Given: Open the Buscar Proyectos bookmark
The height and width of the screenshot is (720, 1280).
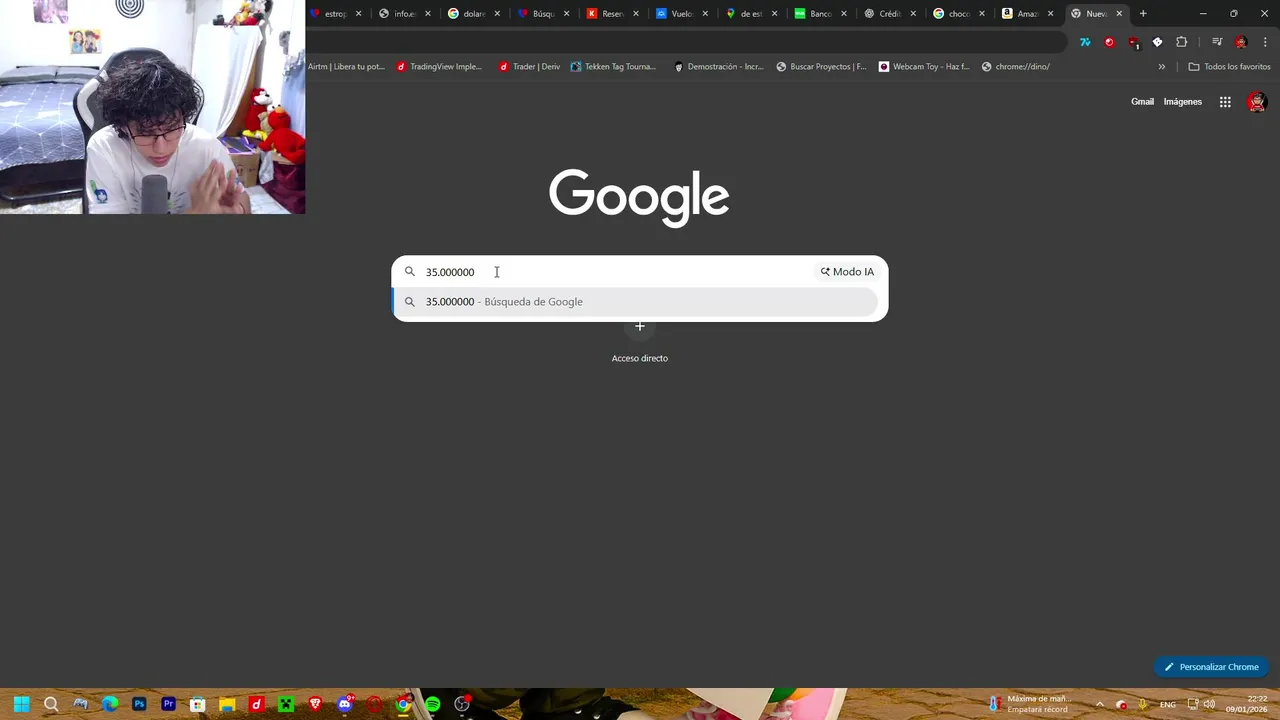Looking at the screenshot, I should (821, 67).
